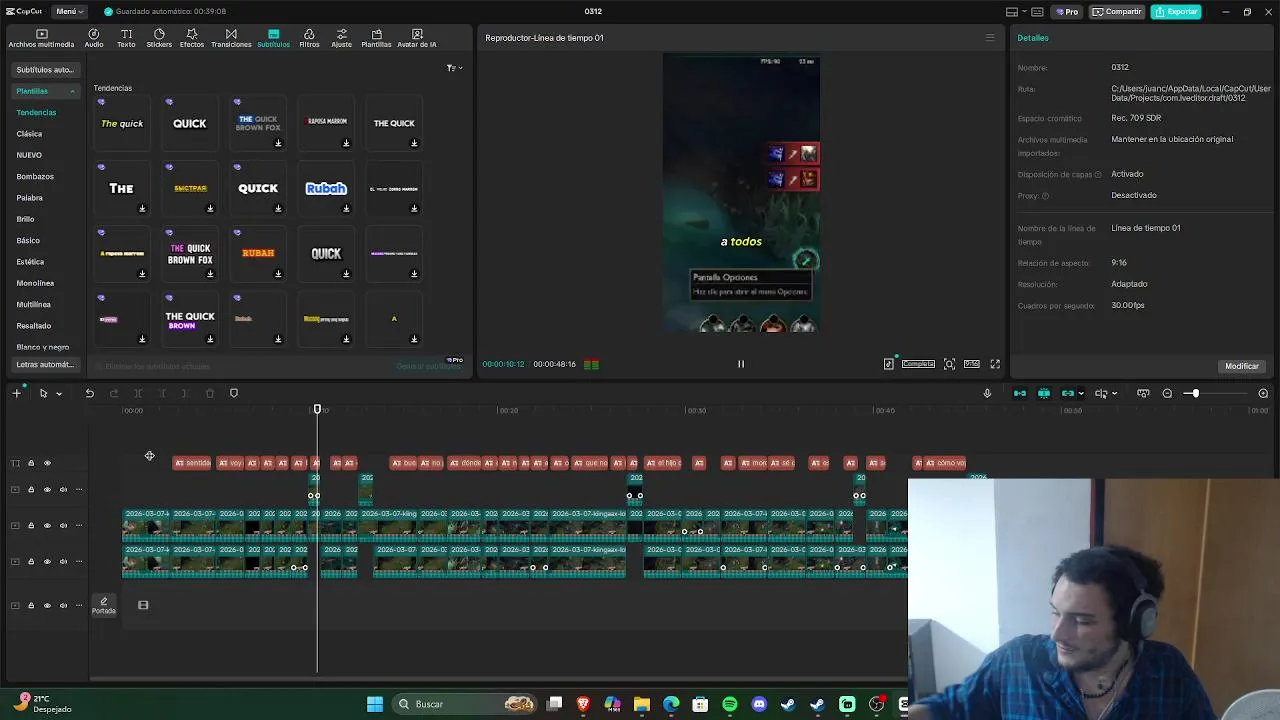This screenshot has height=720, width=1280.
Task: Click the Ajuste icon
Action: click(x=342, y=38)
